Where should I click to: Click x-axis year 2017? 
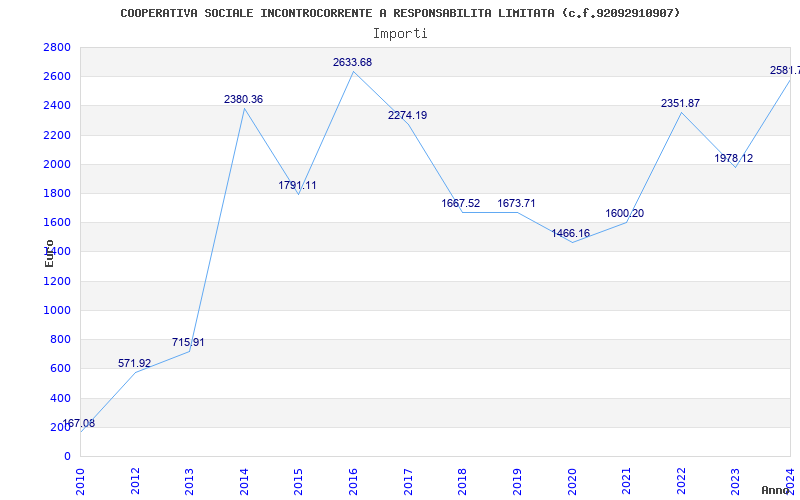click(408, 481)
